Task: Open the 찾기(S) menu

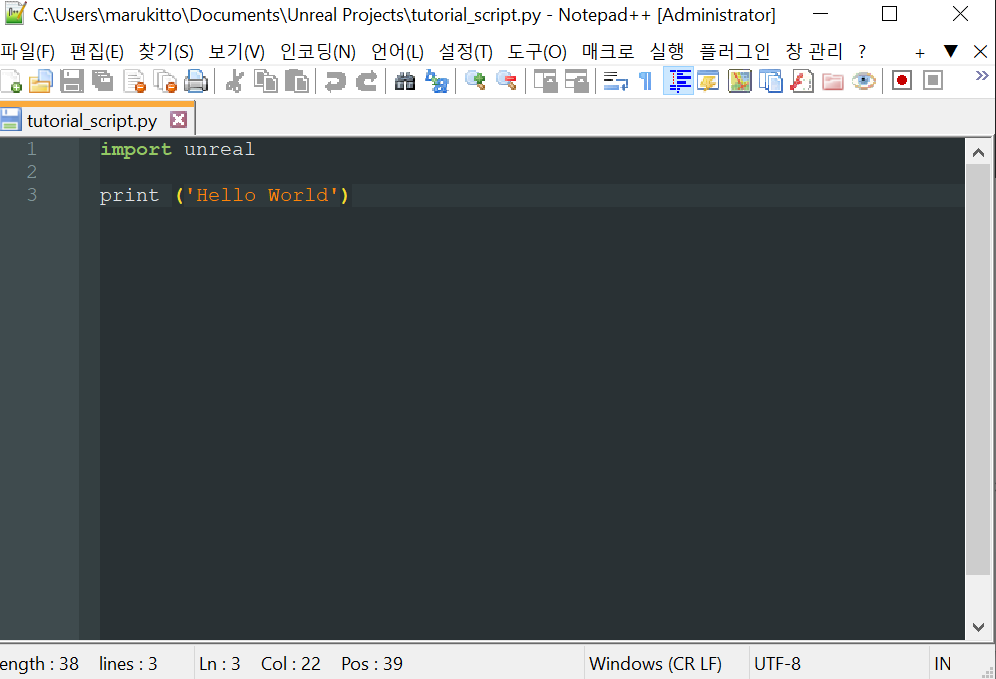Action: tap(166, 51)
